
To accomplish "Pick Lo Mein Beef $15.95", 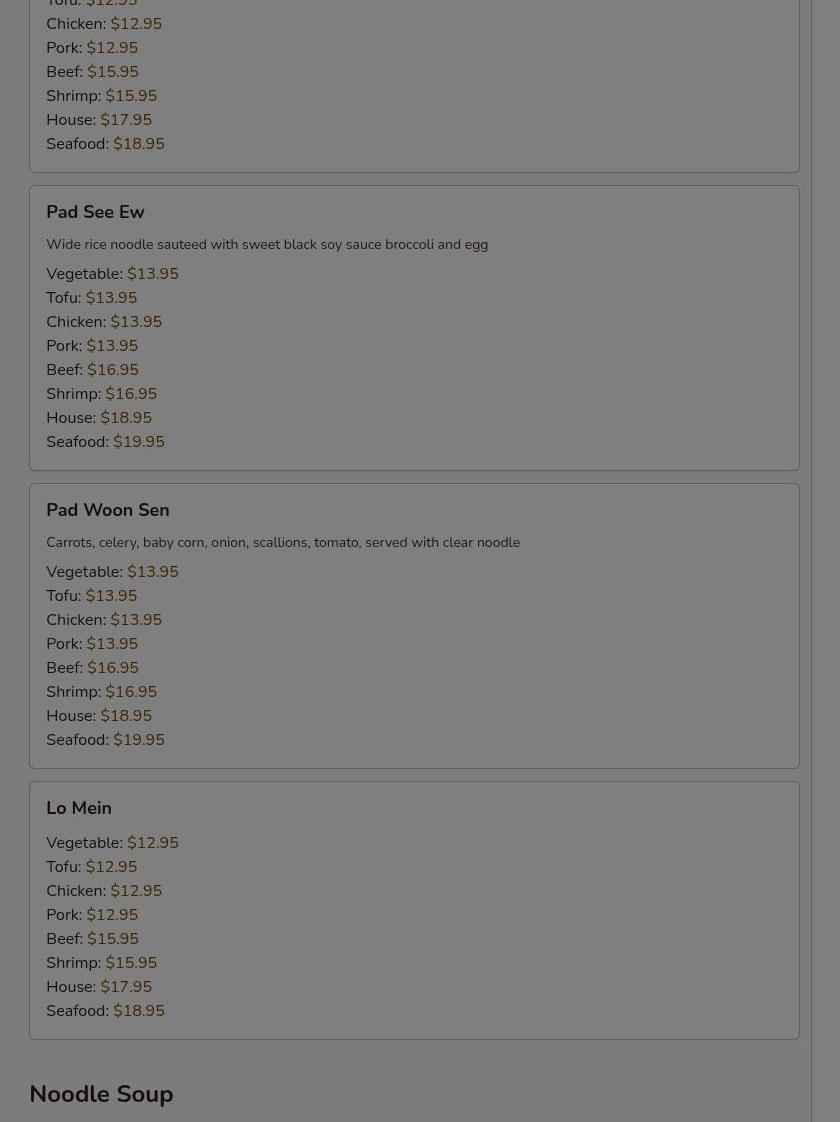I will [x=92, y=938].
